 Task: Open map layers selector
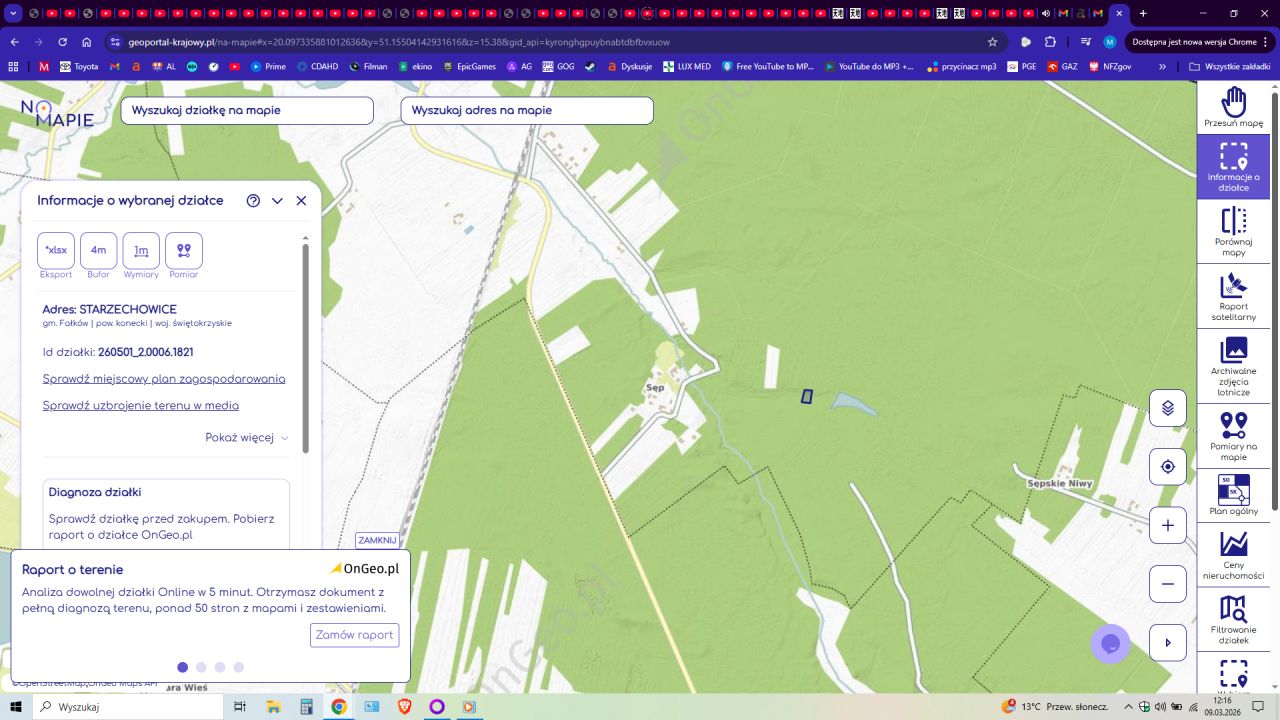(1167, 408)
